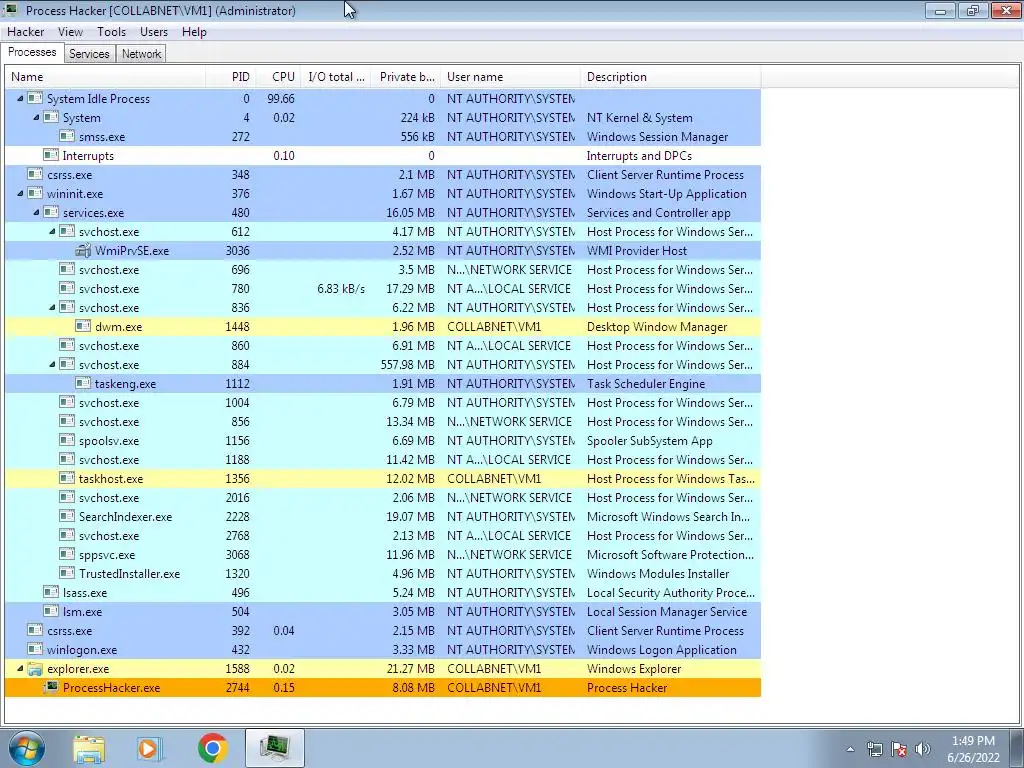
Task: Click the 'WMI Provider Host' description
Action: [x=637, y=251]
